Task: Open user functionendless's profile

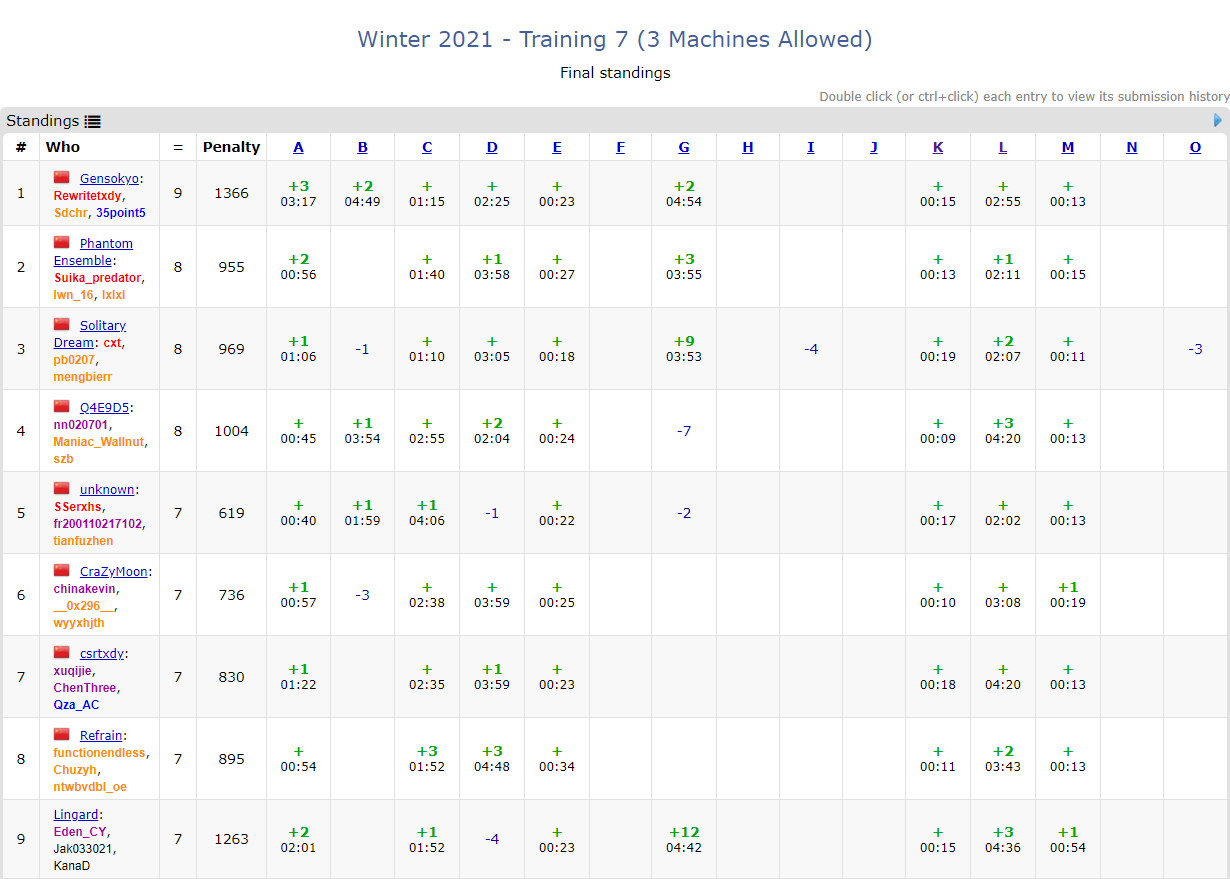Action: pyautogui.click(x=99, y=753)
